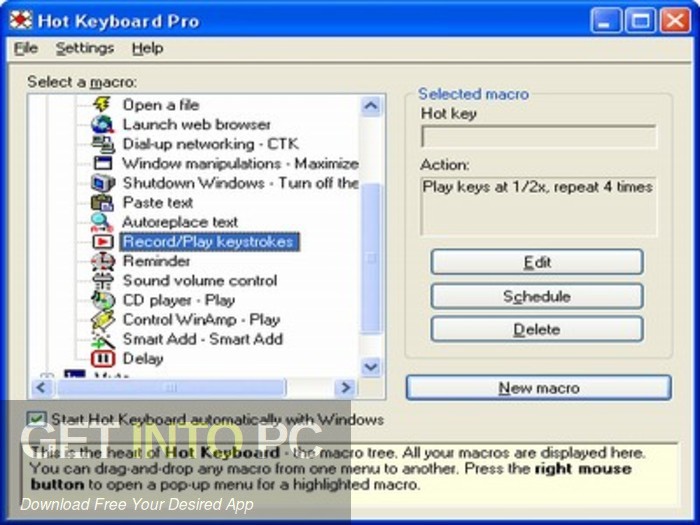Viewport: 700px width, 525px height.
Task: Open the Settings menu
Action: [x=85, y=48]
